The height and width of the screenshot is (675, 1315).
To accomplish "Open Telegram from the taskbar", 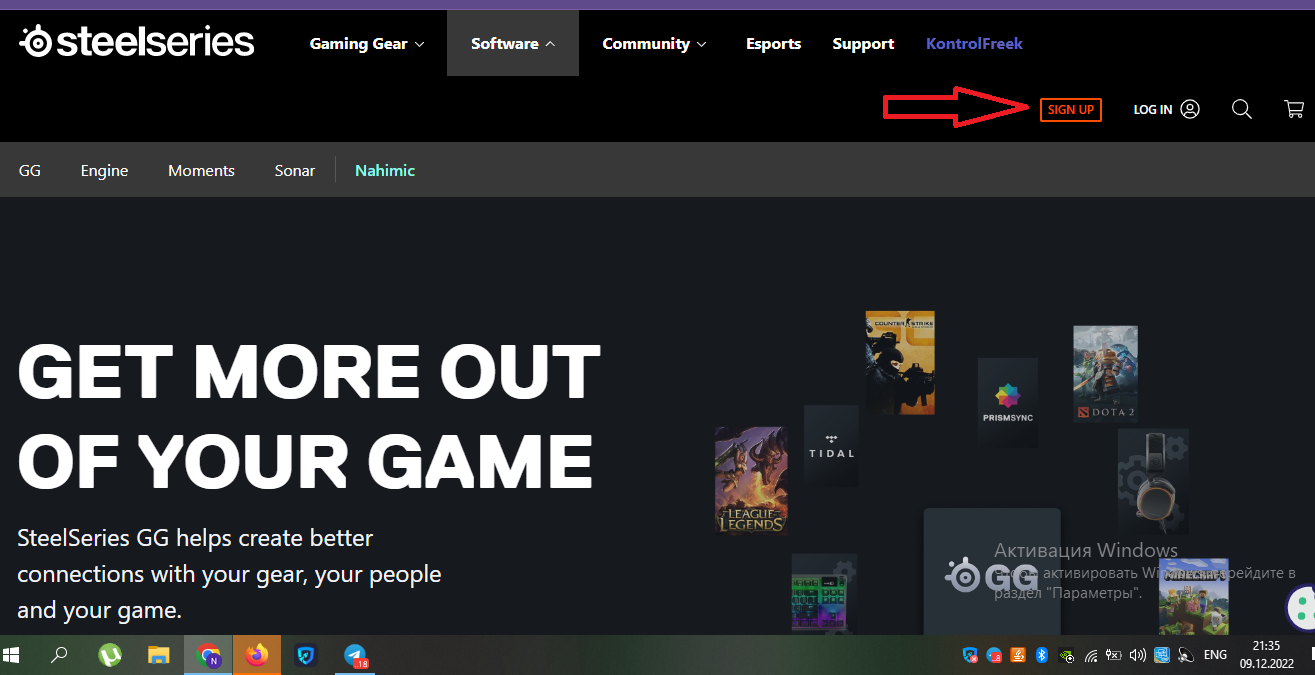I will (356, 655).
